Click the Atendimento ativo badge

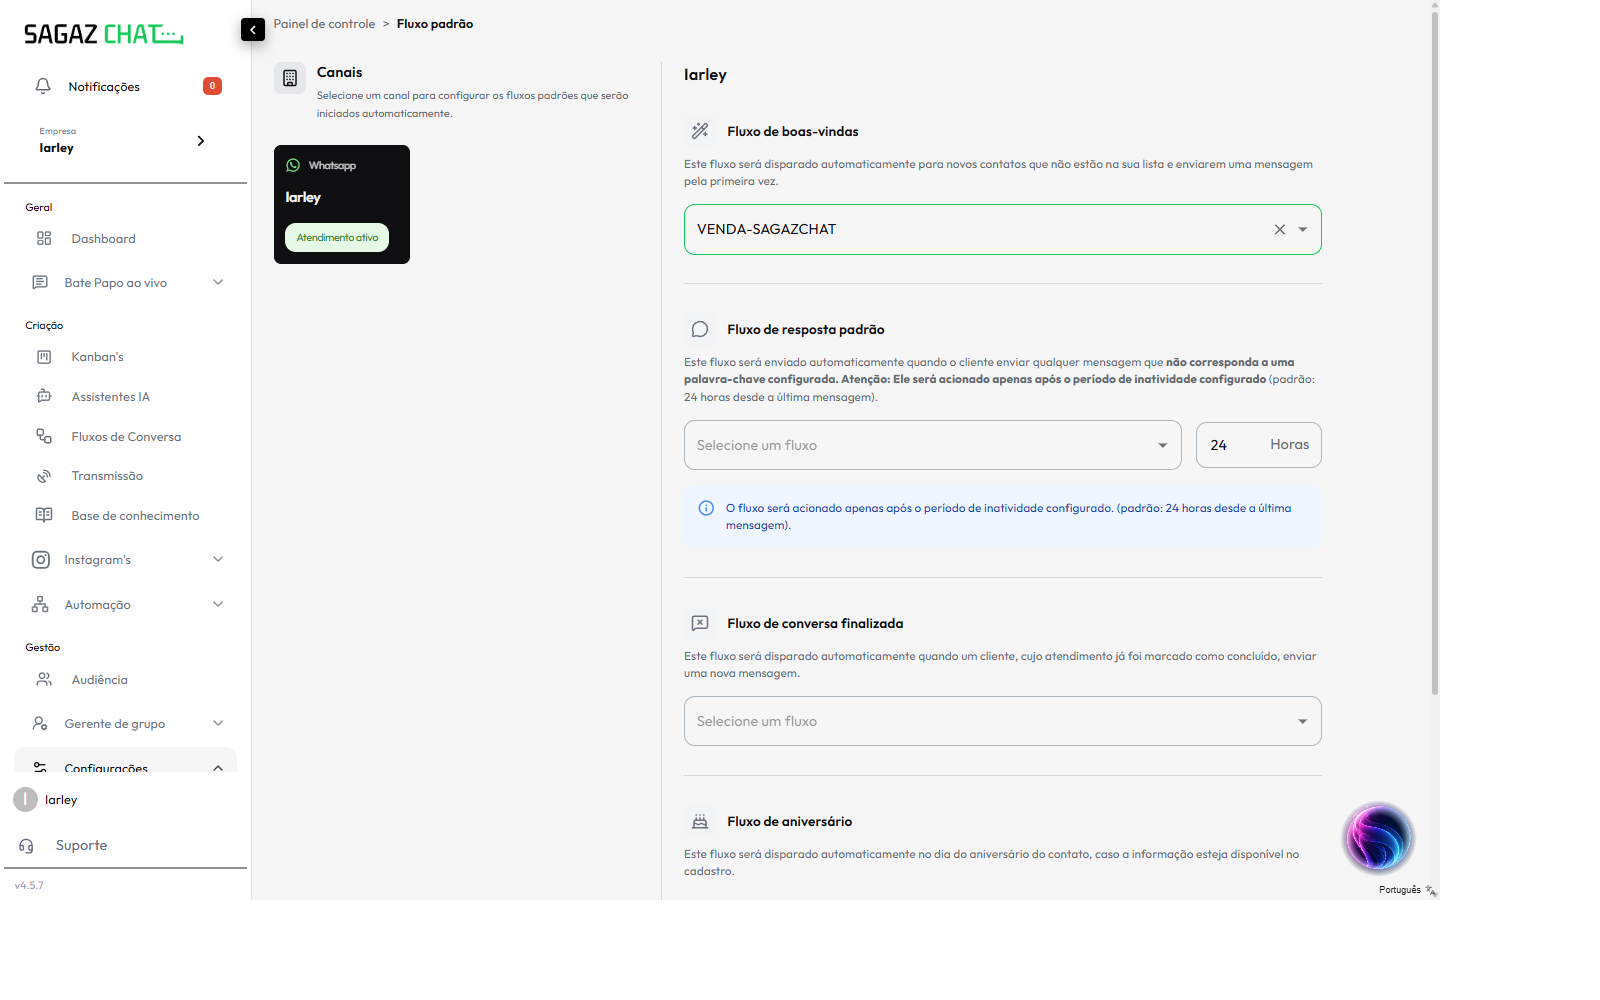(x=337, y=237)
